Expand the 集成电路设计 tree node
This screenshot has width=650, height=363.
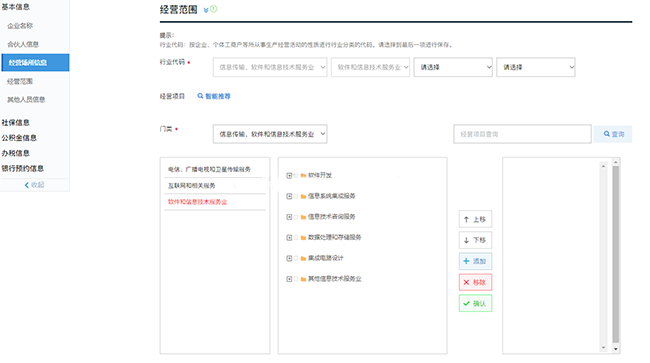tap(289, 258)
